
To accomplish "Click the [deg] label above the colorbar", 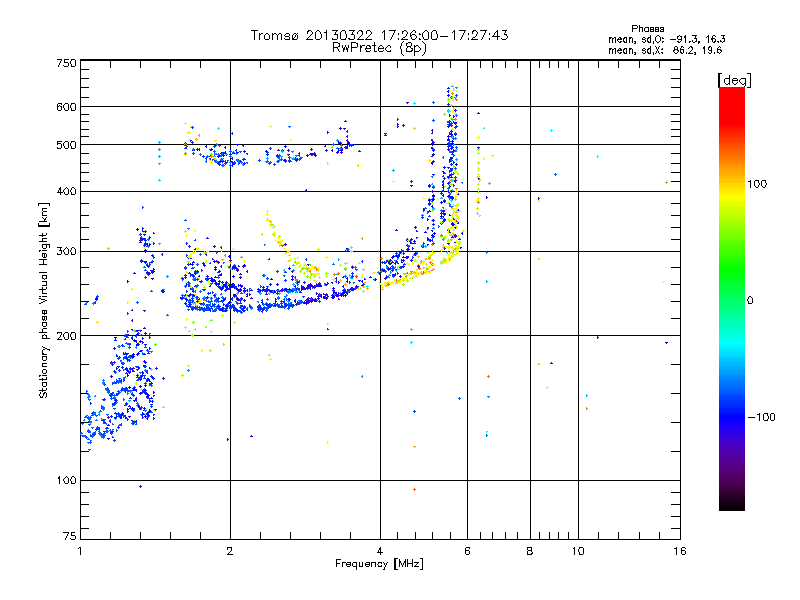I will coord(734,80).
